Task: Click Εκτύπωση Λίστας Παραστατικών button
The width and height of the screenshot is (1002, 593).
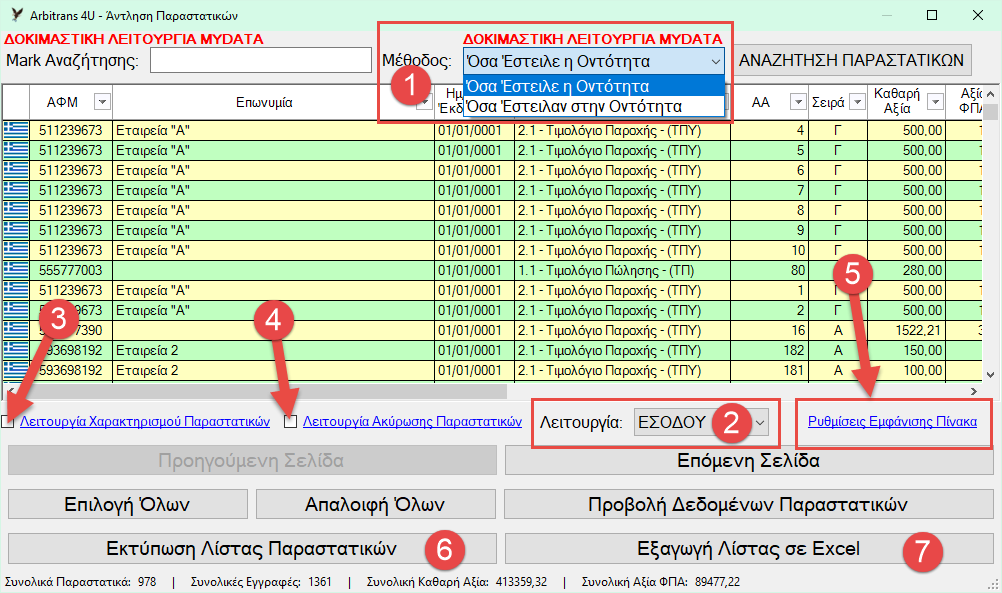Action: click(x=252, y=549)
